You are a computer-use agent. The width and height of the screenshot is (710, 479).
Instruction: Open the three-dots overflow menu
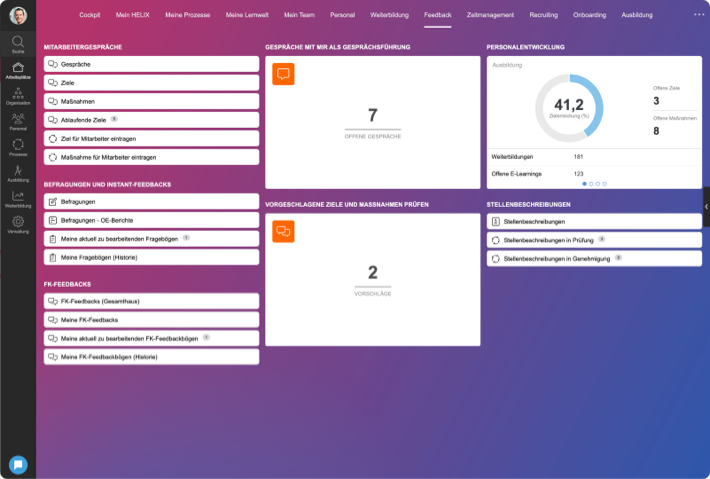[x=699, y=14]
